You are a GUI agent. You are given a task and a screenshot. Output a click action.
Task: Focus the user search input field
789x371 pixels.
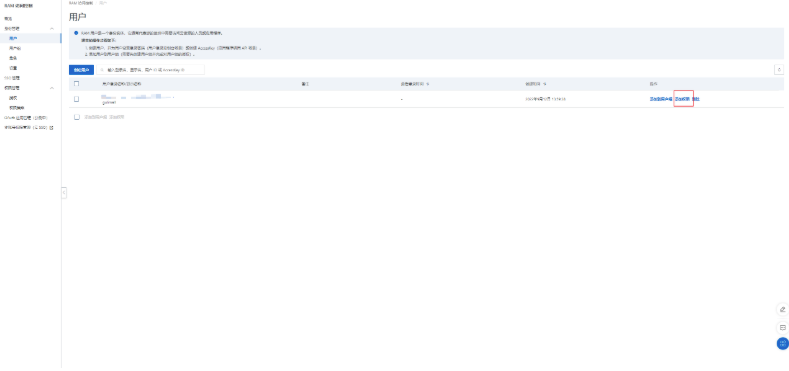point(150,70)
